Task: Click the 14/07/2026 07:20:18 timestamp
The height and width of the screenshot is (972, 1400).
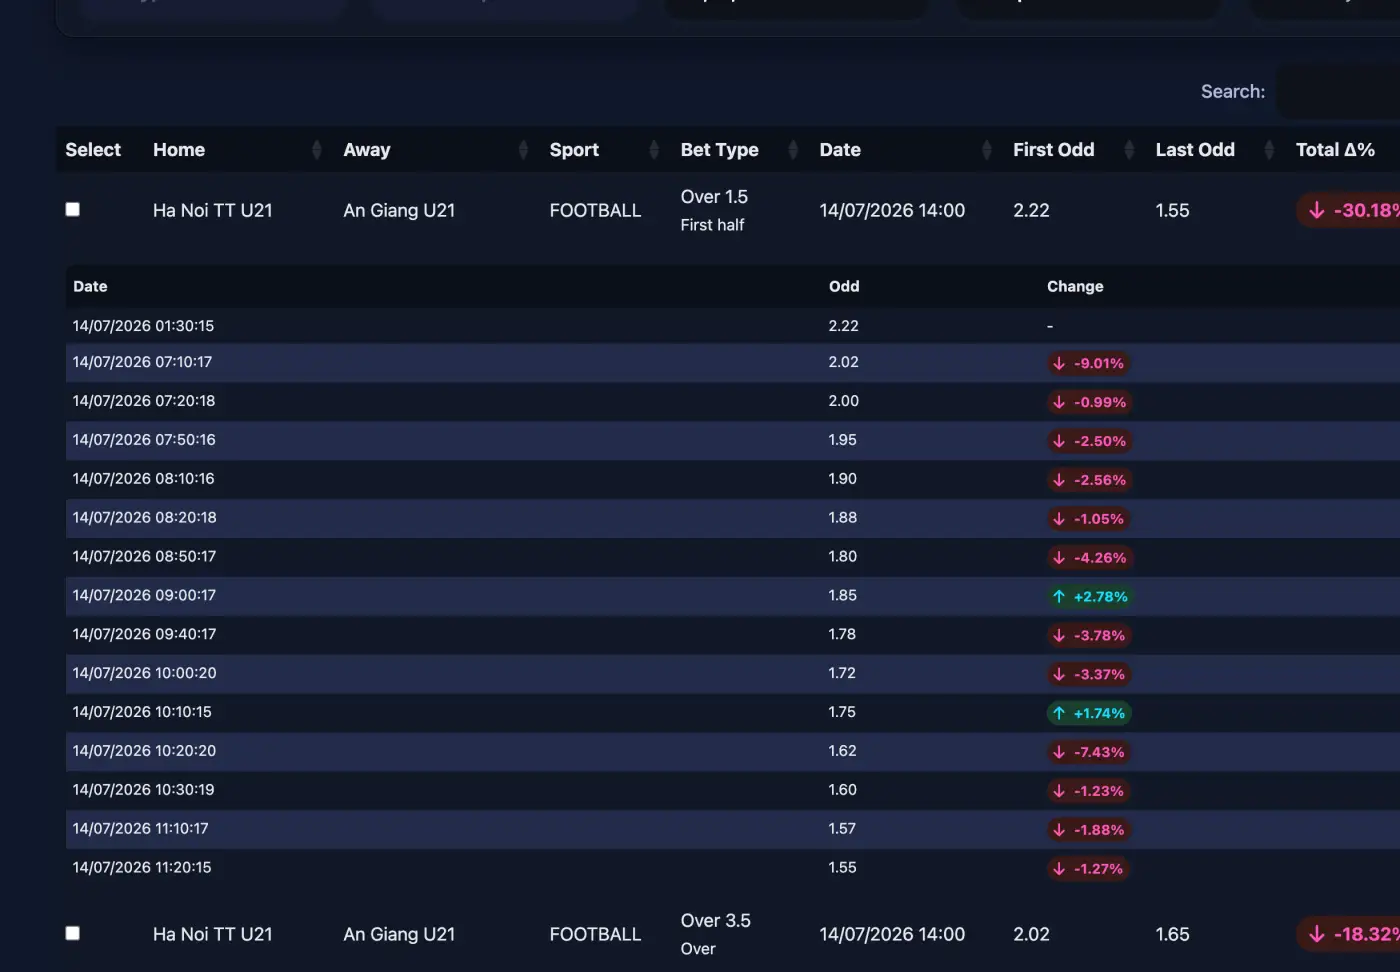Action: tap(144, 401)
